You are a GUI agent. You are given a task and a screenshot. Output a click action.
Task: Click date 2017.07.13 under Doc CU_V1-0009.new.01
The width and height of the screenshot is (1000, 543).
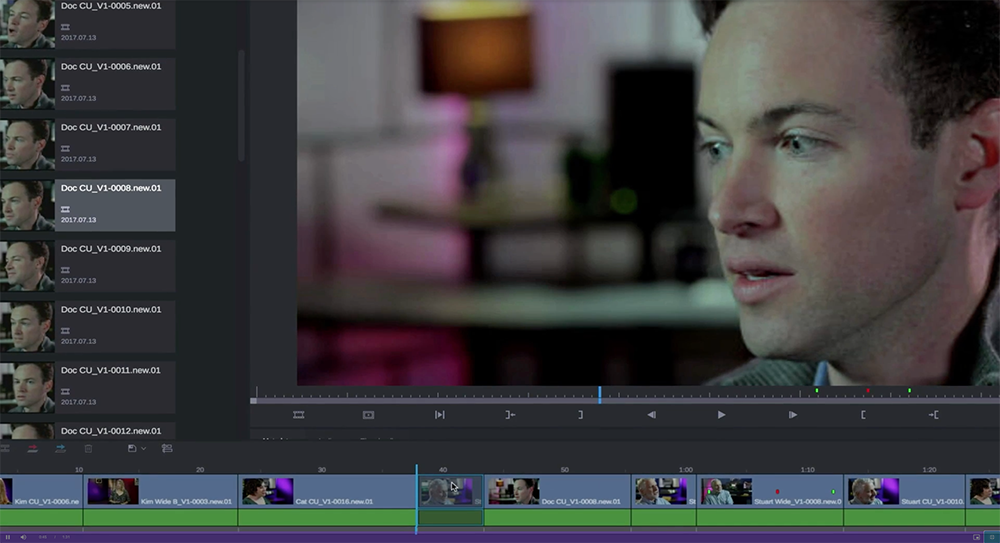[x=78, y=281]
